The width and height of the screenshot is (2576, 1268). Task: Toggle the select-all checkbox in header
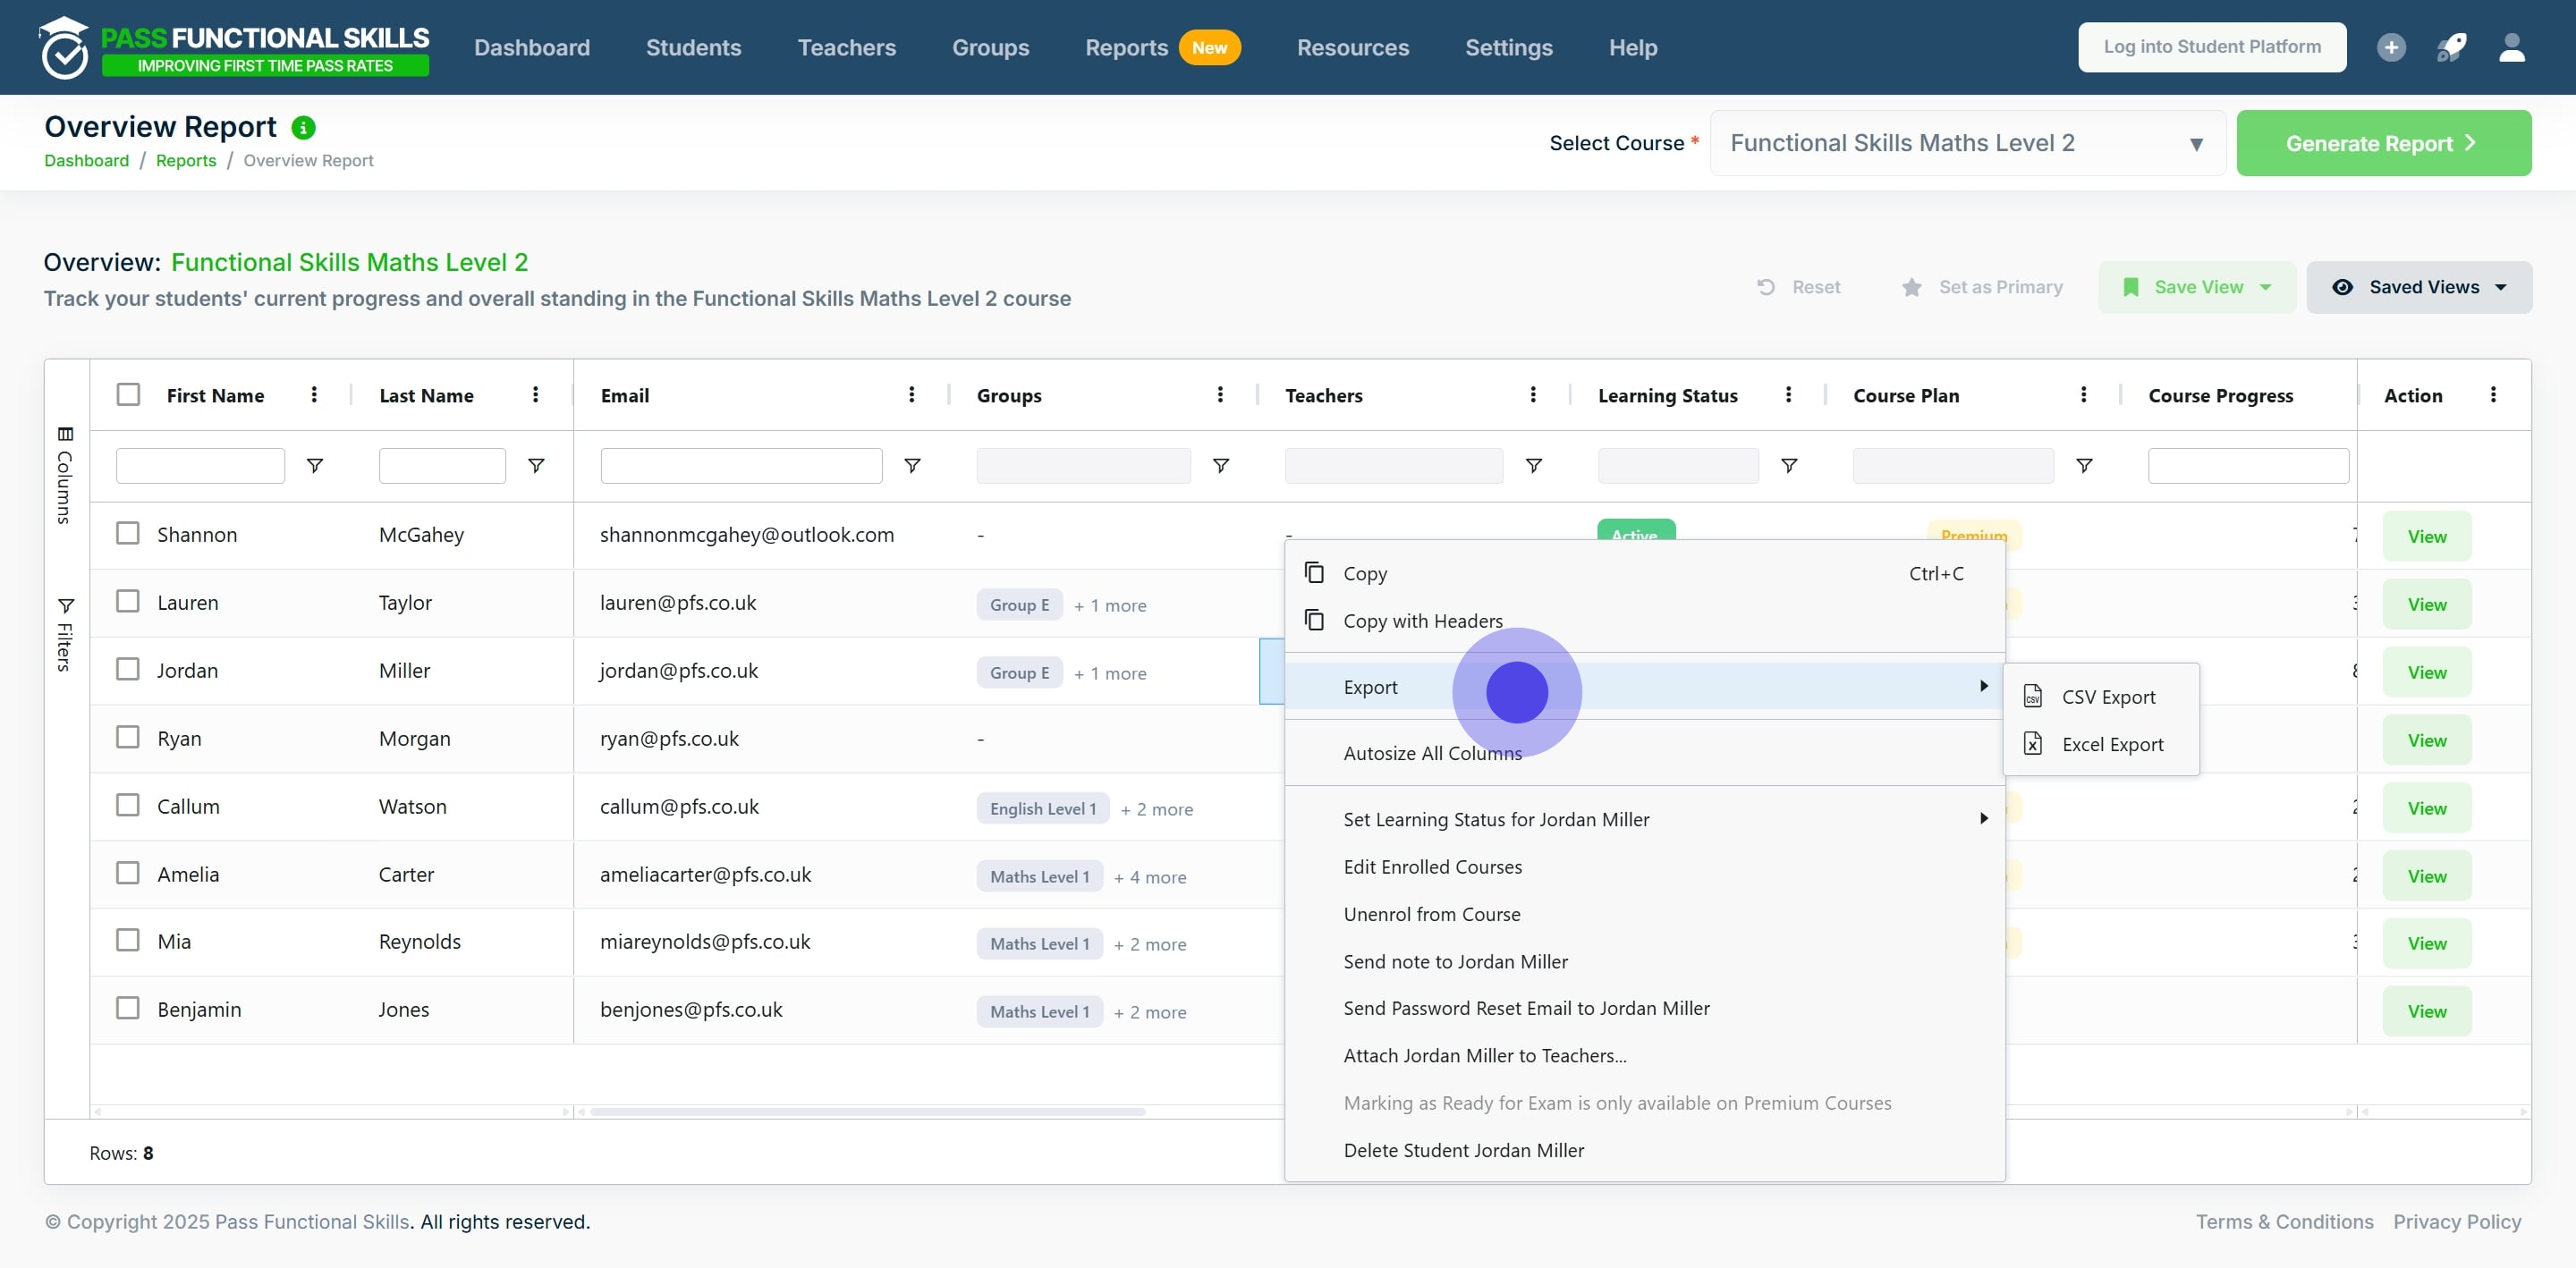point(128,394)
